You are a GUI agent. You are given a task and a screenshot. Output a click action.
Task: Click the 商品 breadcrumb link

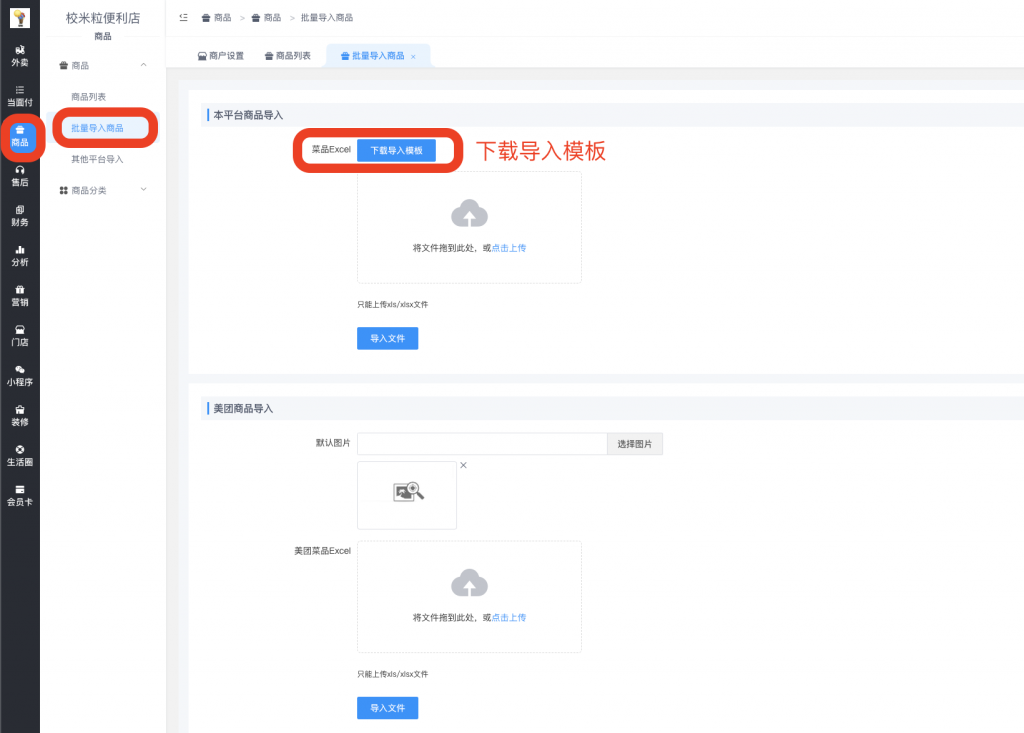coord(216,17)
